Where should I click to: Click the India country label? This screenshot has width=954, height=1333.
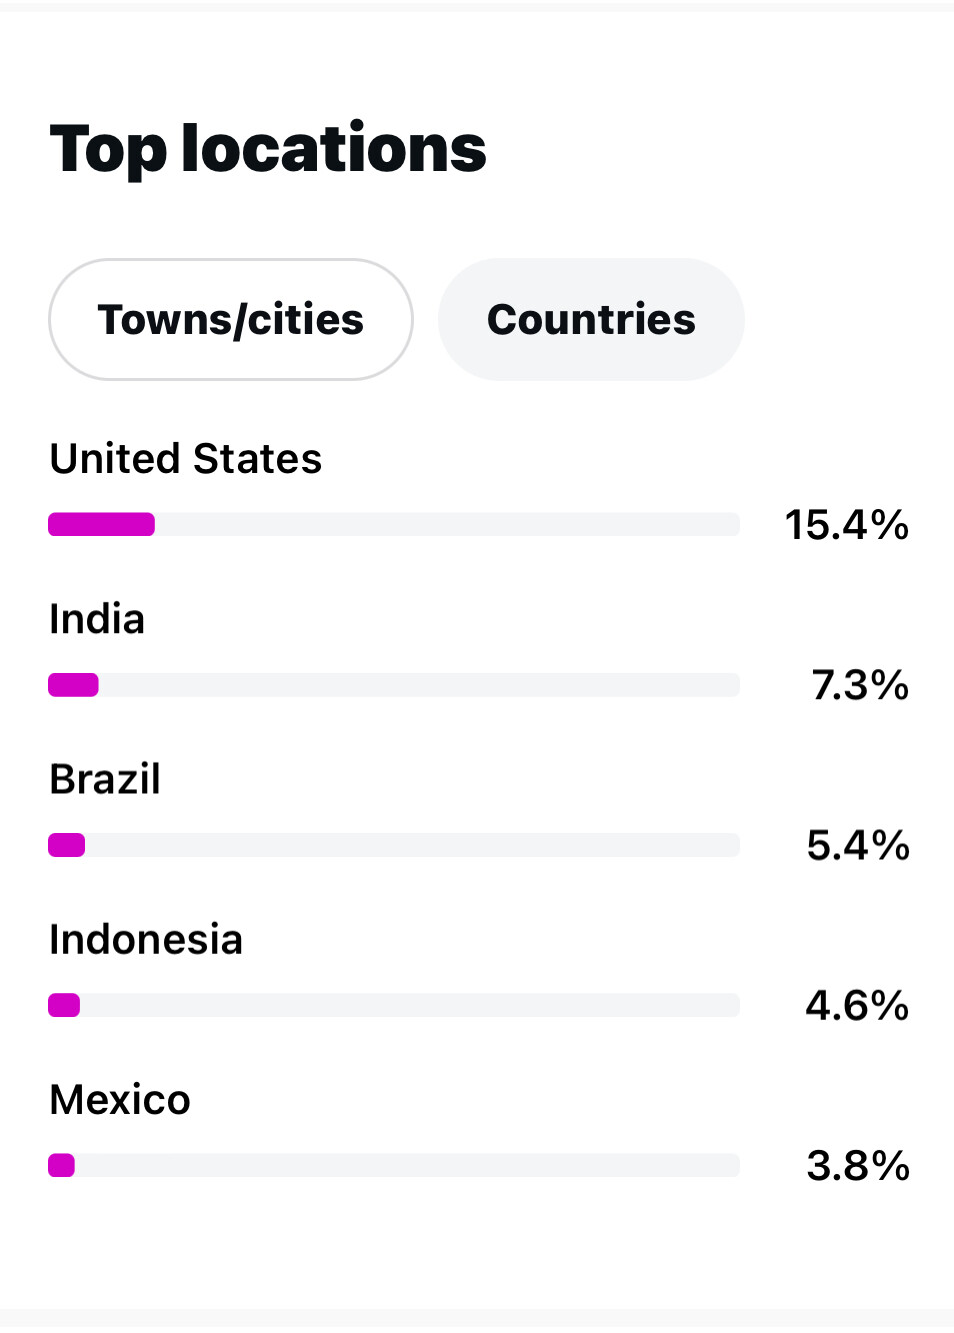pyautogui.click(x=97, y=619)
